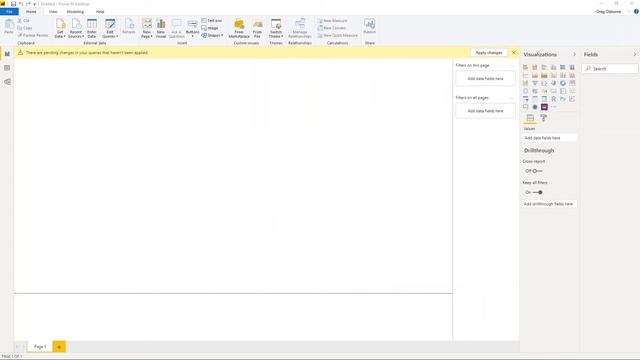Click From Marketplace custom visuals icon
The width and height of the screenshot is (640, 360).
tap(239, 28)
